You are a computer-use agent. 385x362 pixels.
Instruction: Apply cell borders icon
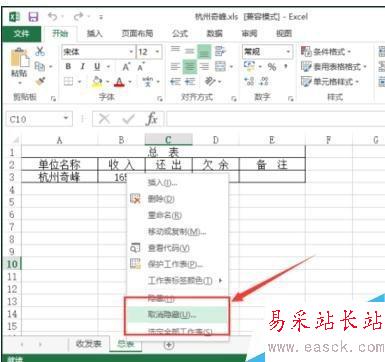pos(69,81)
